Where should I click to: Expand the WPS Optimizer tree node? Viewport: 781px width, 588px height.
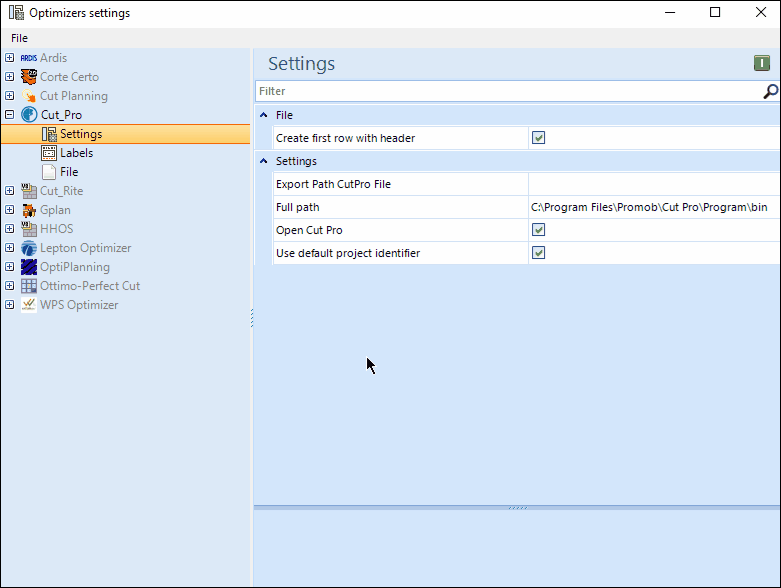click(x=9, y=305)
